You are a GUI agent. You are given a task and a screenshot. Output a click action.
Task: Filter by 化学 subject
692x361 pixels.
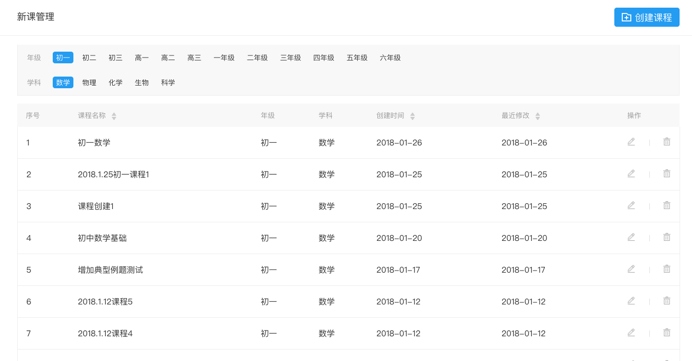pyautogui.click(x=116, y=83)
